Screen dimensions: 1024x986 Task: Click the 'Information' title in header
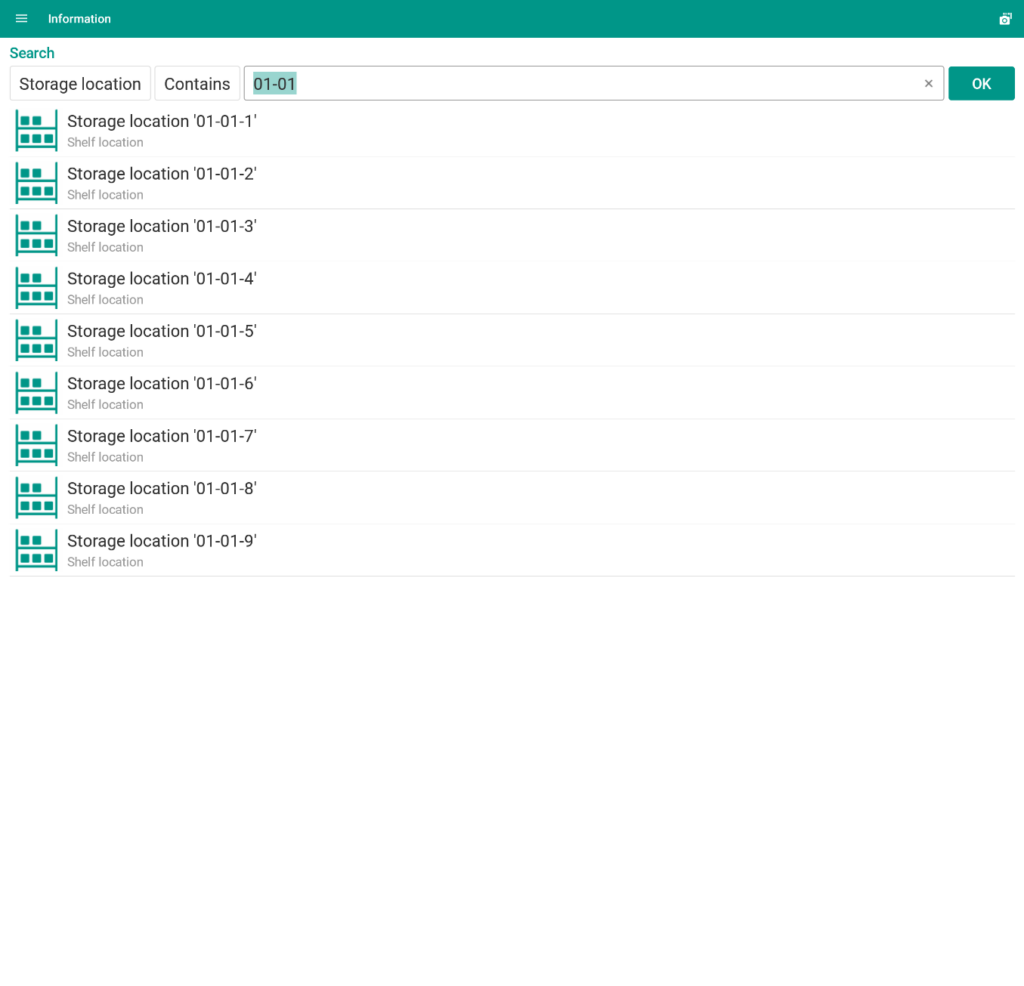[x=79, y=19]
